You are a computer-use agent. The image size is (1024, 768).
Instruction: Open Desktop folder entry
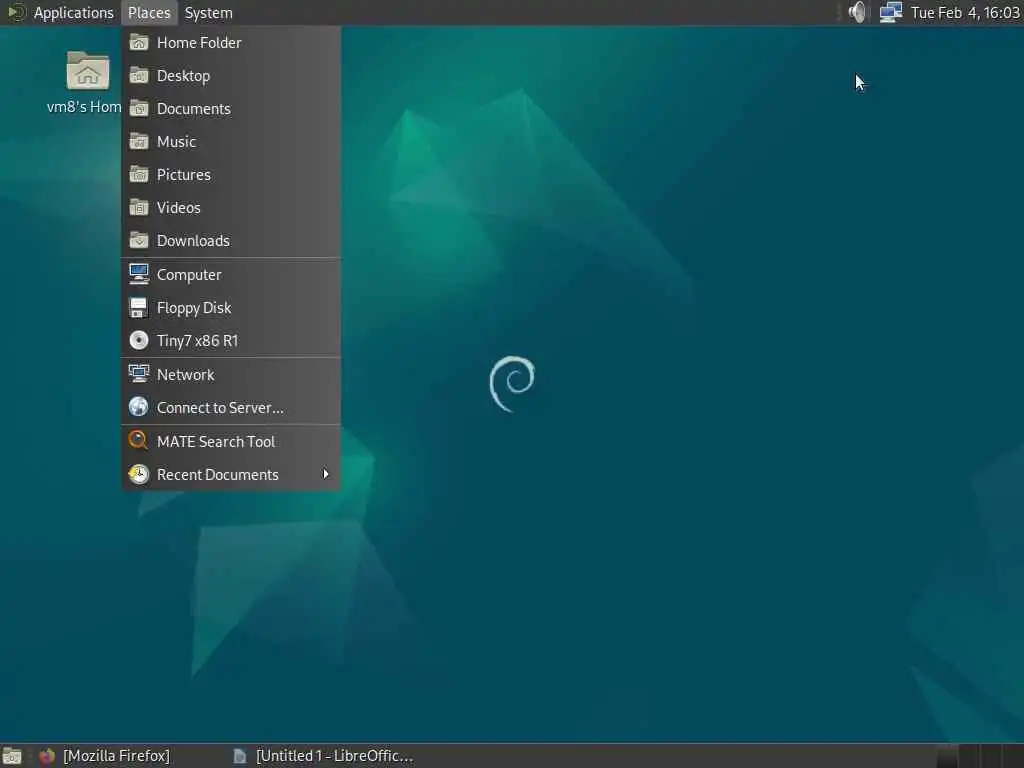click(x=231, y=76)
